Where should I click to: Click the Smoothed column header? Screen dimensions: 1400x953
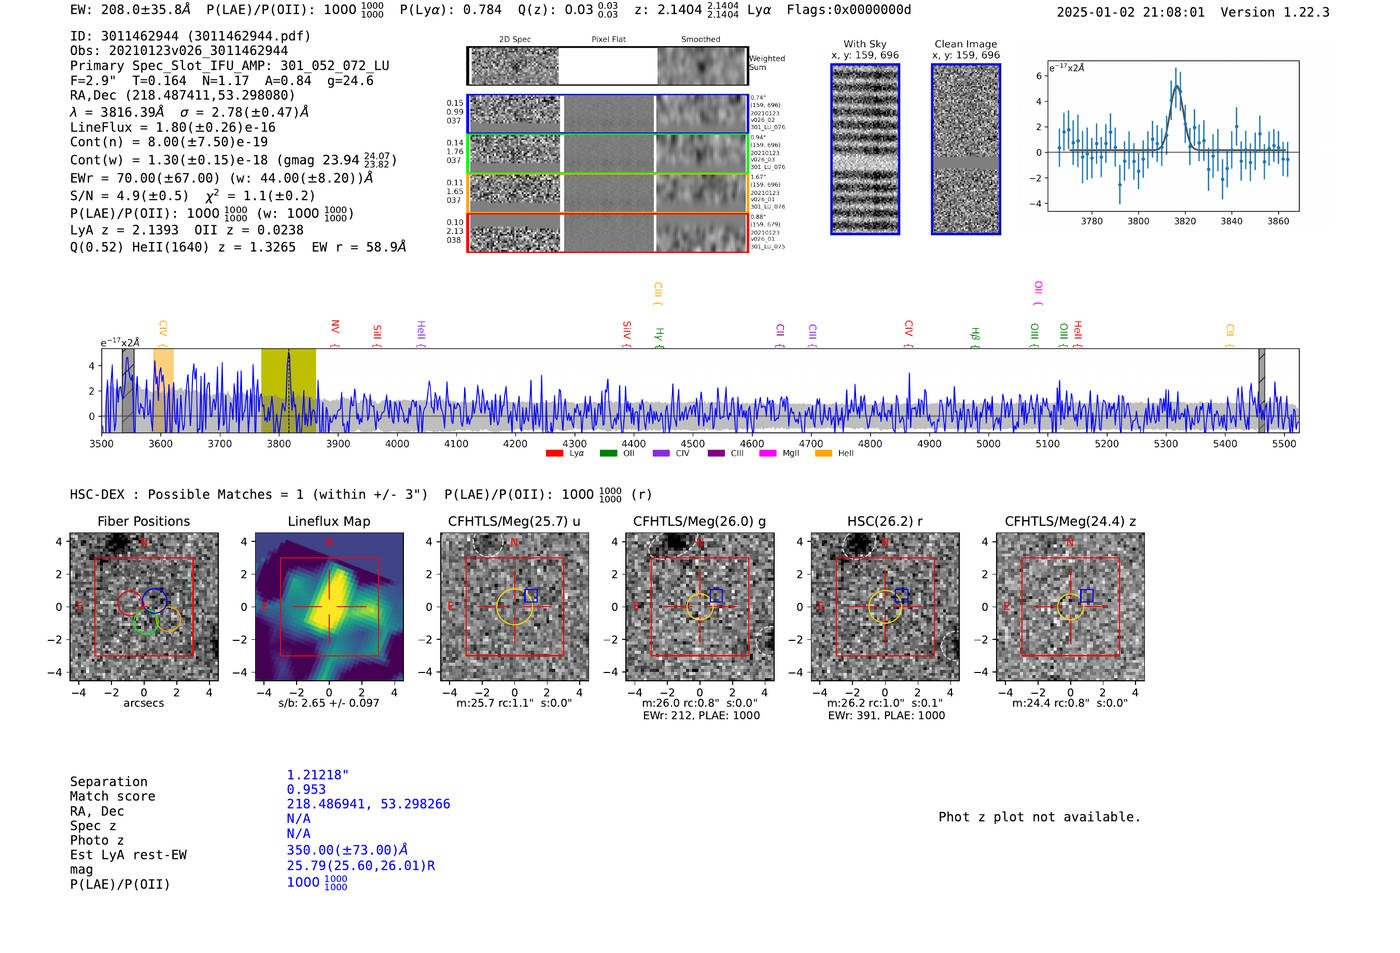coord(701,40)
